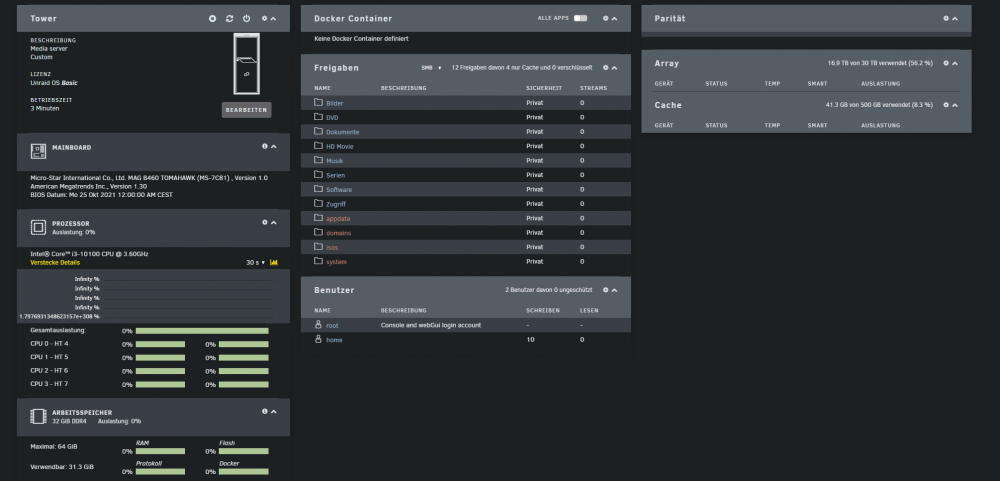Click the Privat security value for Bilder
Image resolution: width=1000 pixels, height=481 pixels.
534,103
